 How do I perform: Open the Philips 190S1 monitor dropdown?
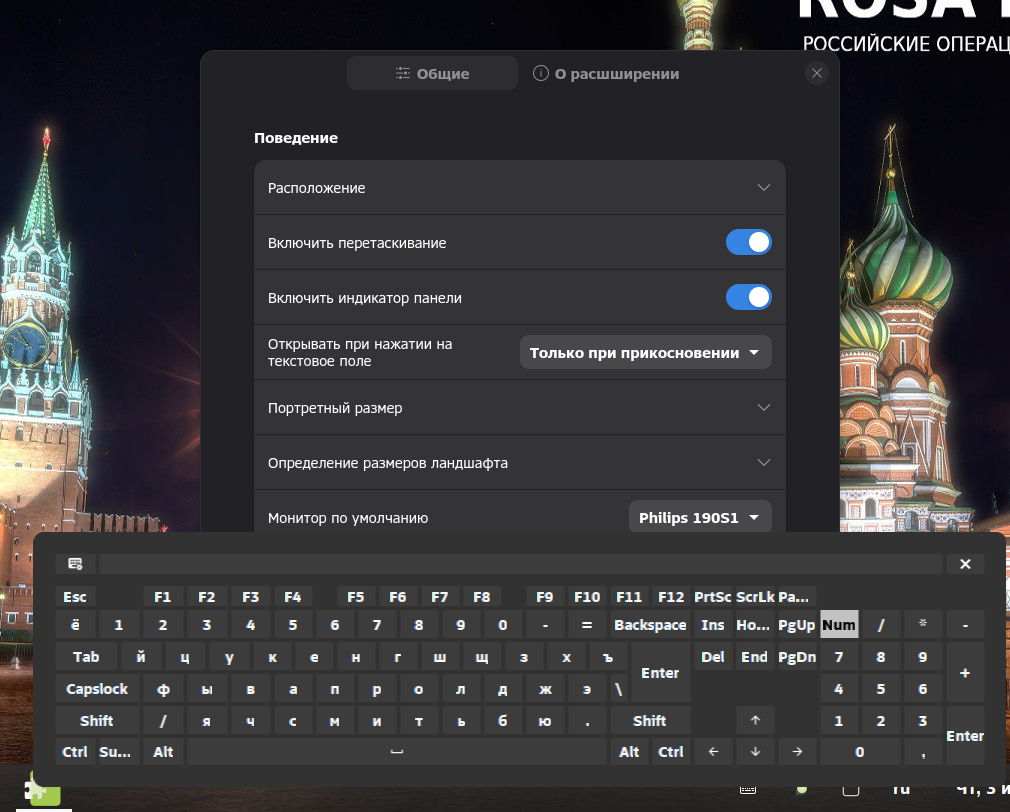click(700, 518)
